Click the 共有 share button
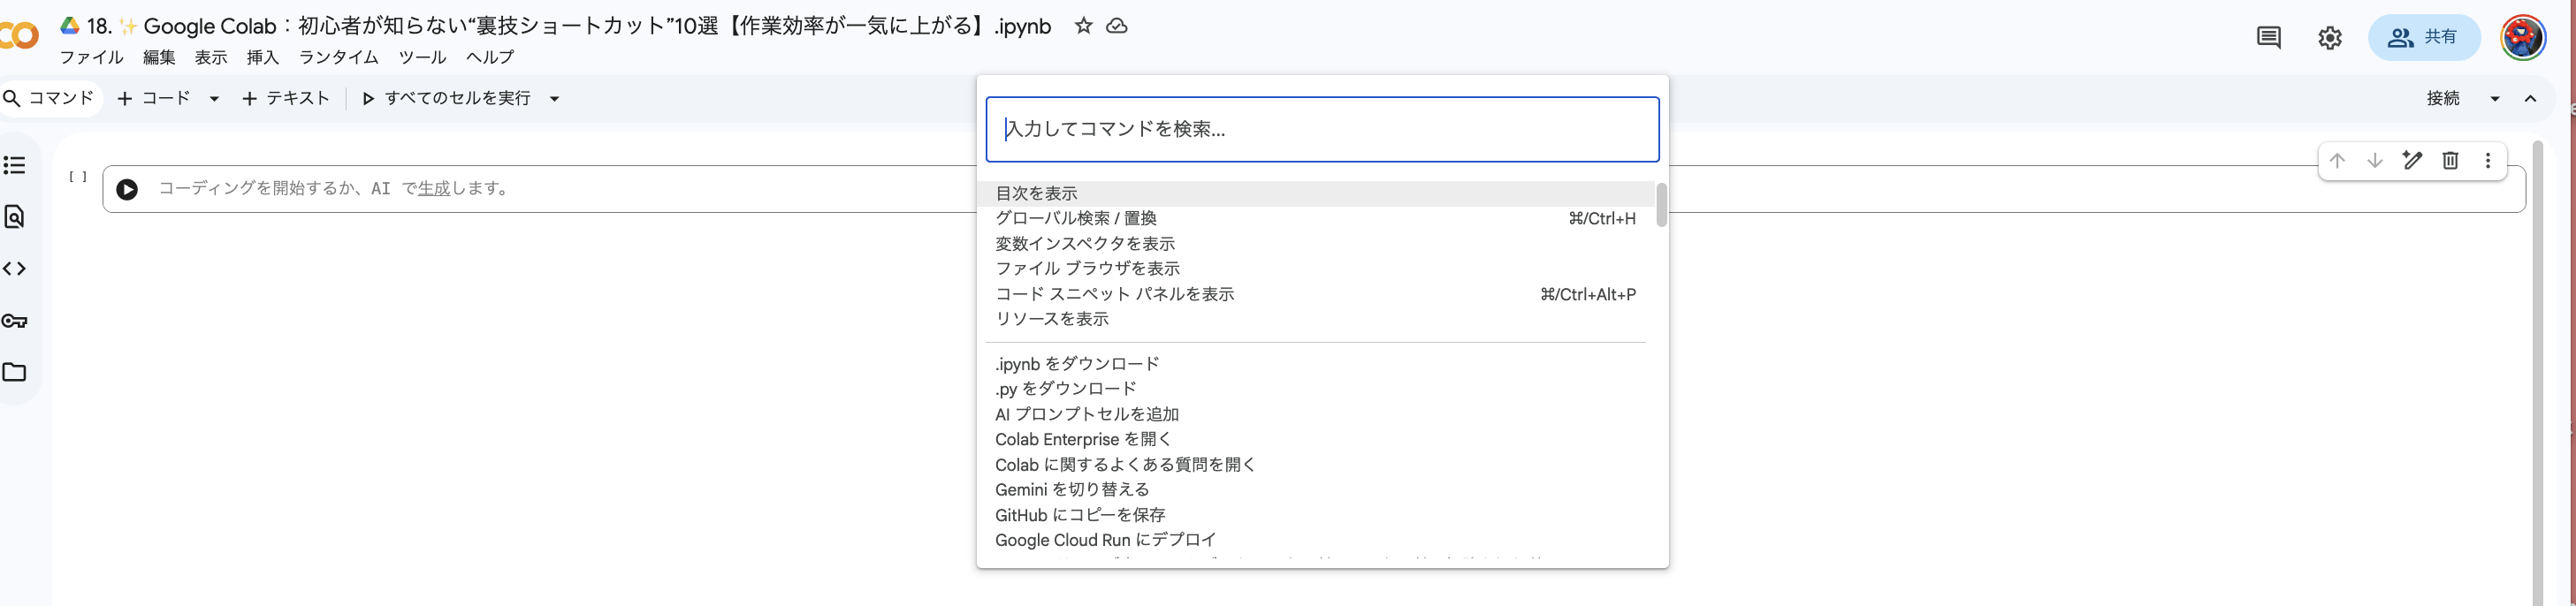The image size is (2576, 606). 2423,38
